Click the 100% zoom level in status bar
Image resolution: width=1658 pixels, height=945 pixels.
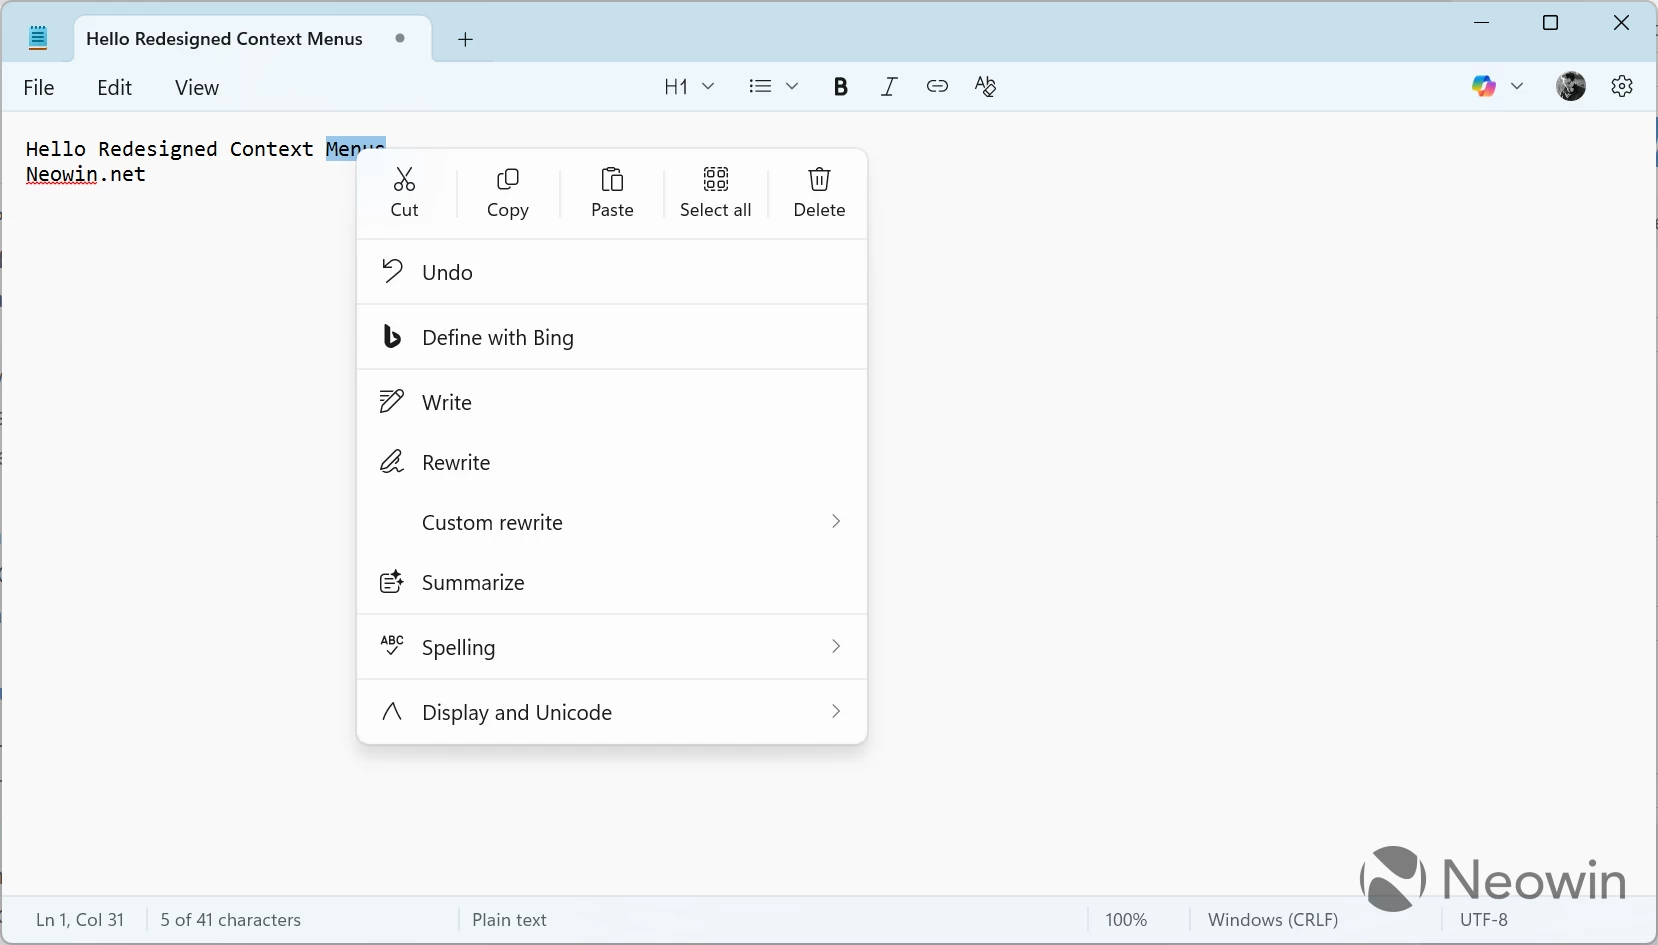pyautogui.click(x=1126, y=920)
